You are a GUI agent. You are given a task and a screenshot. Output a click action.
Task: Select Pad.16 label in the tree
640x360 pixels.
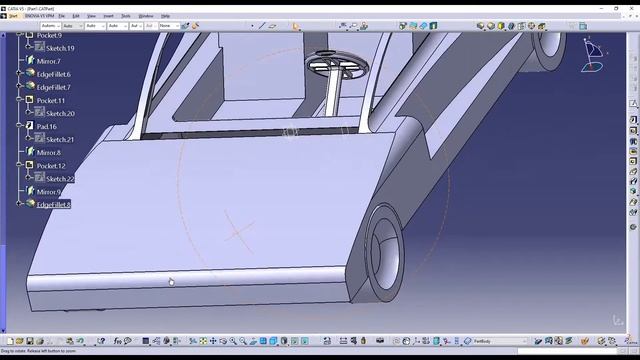[x=47, y=127]
